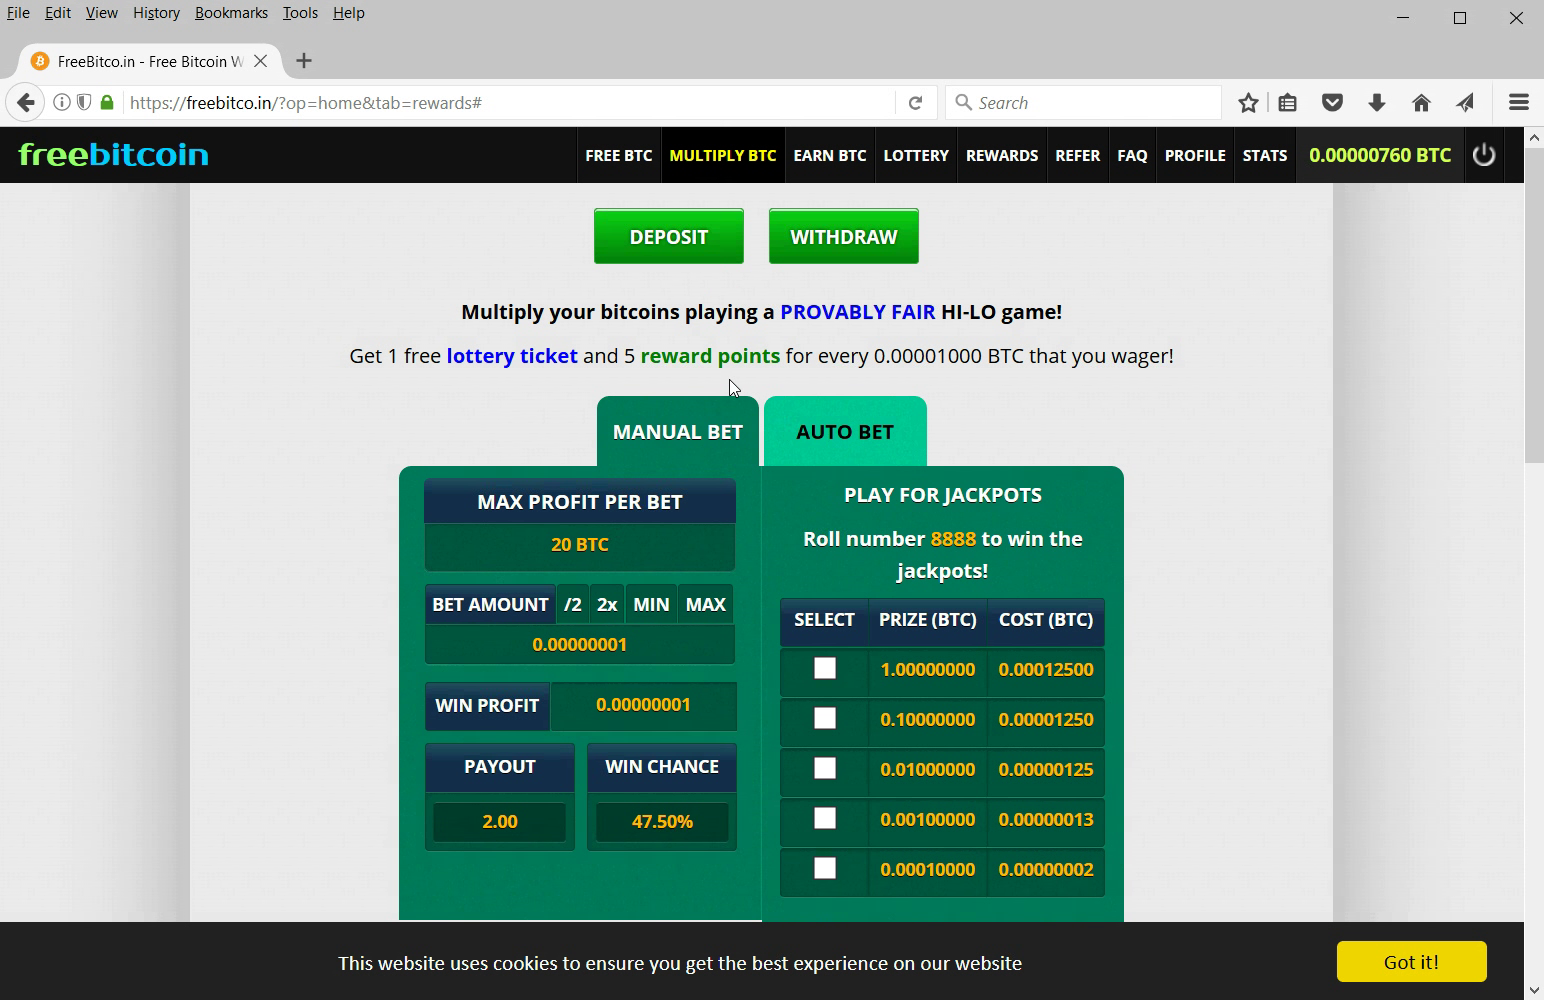1544x1000 pixels.
Task: Click the scrollbar up arrow
Action: pyautogui.click(x=1534, y=137)
